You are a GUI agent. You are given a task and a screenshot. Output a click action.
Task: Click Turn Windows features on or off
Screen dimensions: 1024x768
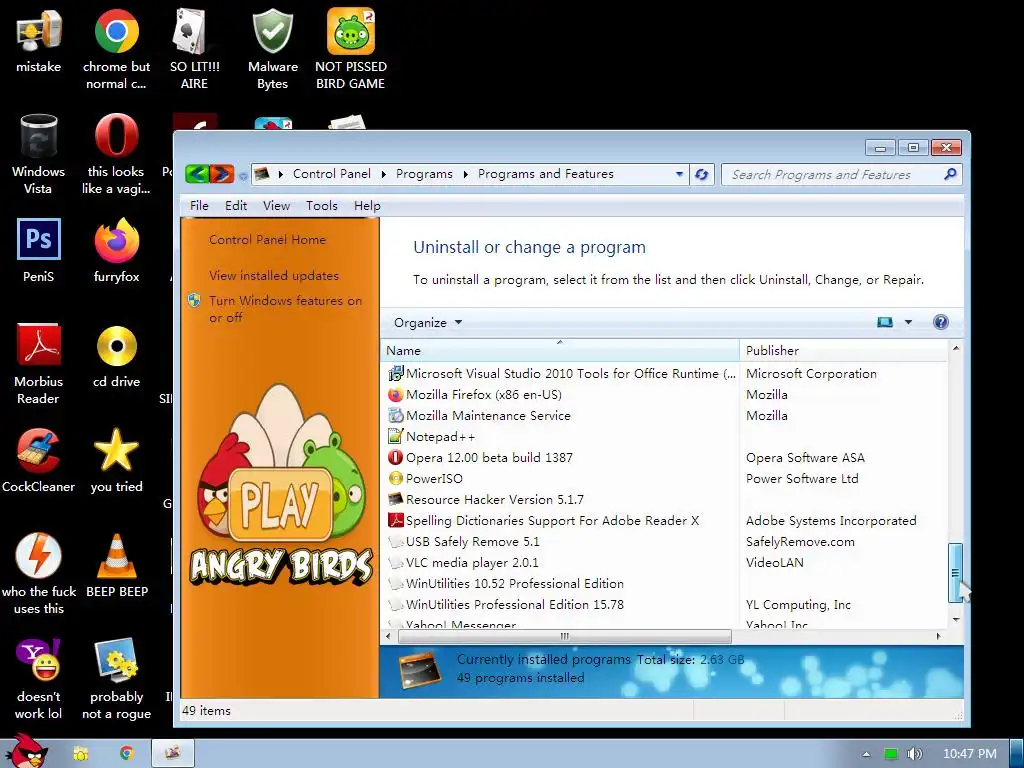click(285, 309)
